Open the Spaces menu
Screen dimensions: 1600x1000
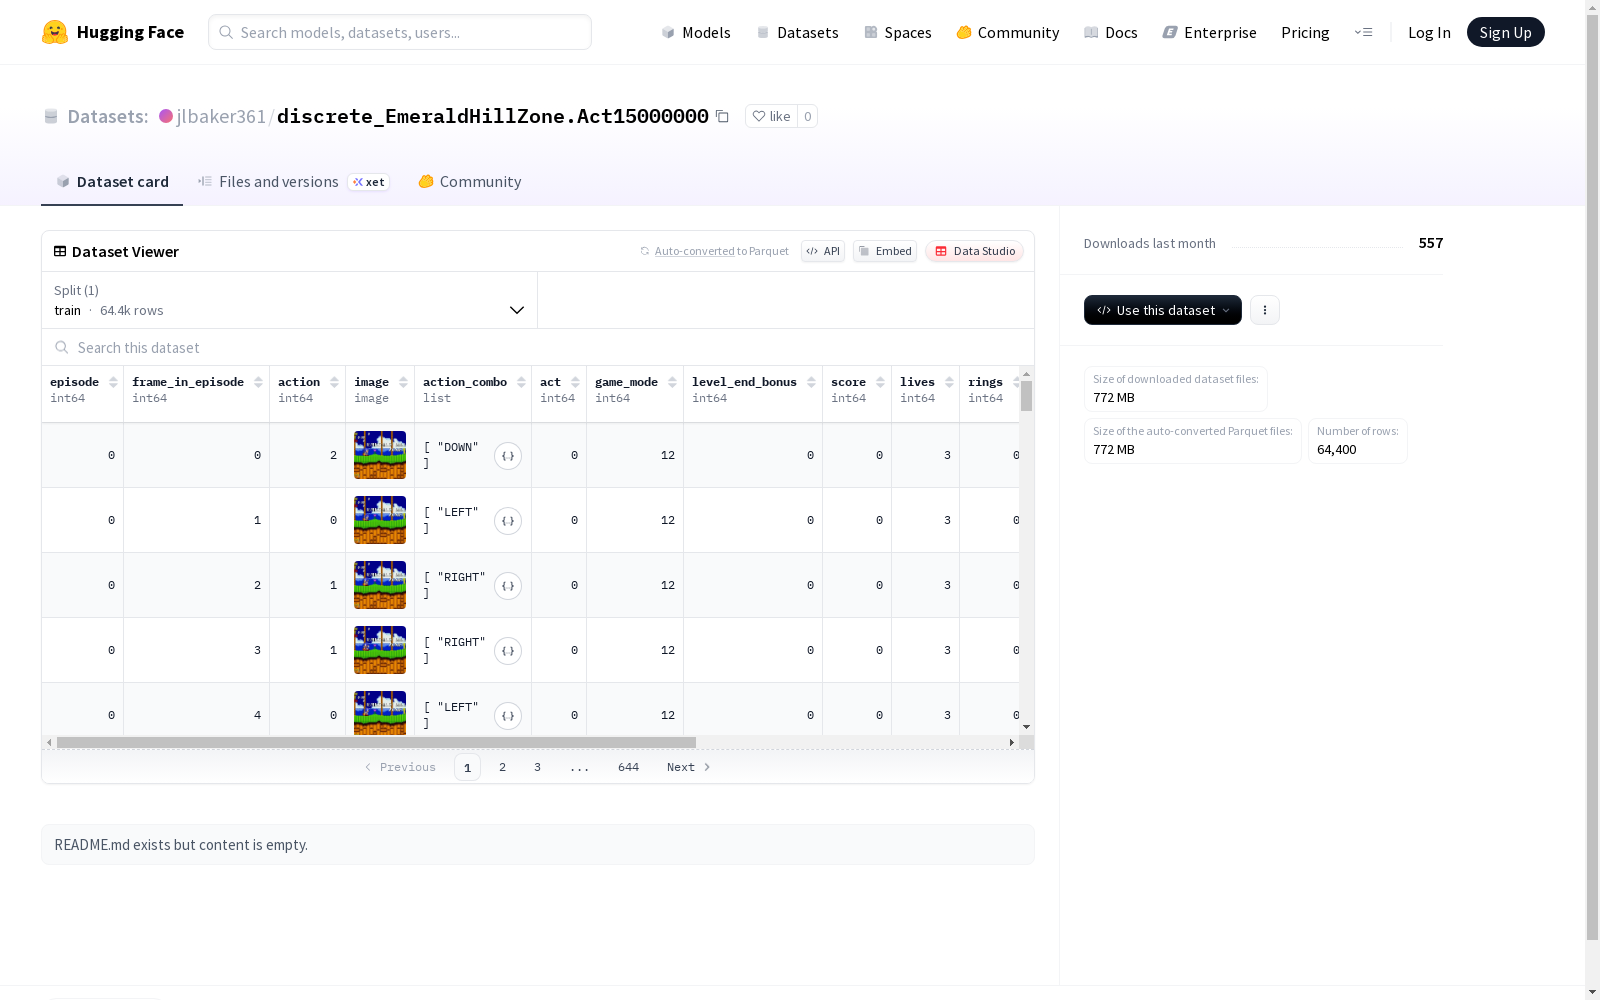(898, 32)
